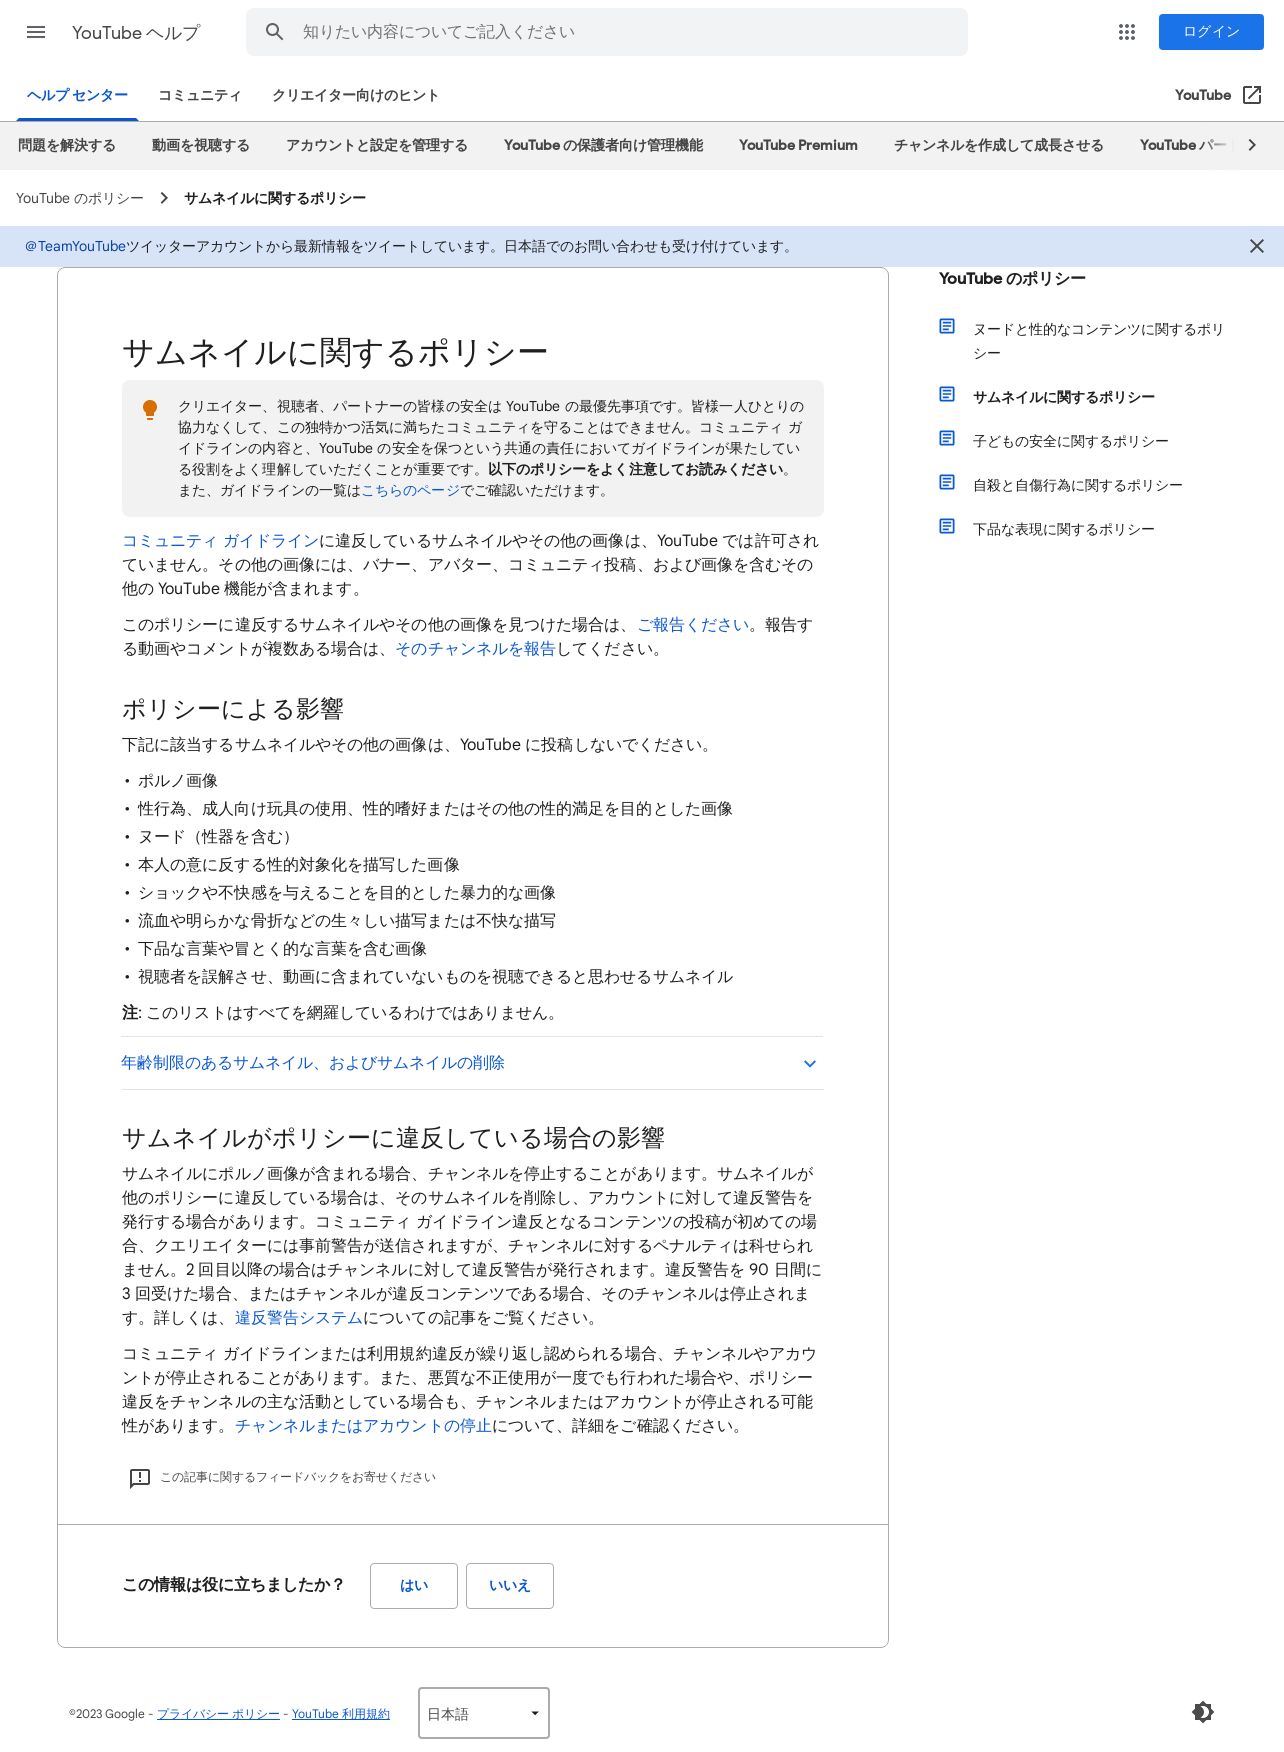Click breadcrumb chevron separator icon
Screen dimensions: 1284x1752
(164, 198)
